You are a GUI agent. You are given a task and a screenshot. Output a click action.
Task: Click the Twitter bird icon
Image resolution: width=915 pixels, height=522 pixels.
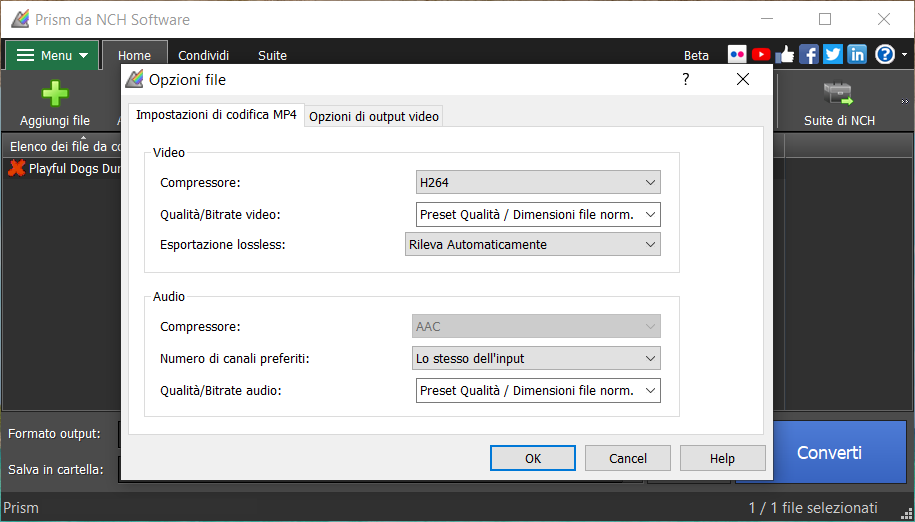[833, 55]
